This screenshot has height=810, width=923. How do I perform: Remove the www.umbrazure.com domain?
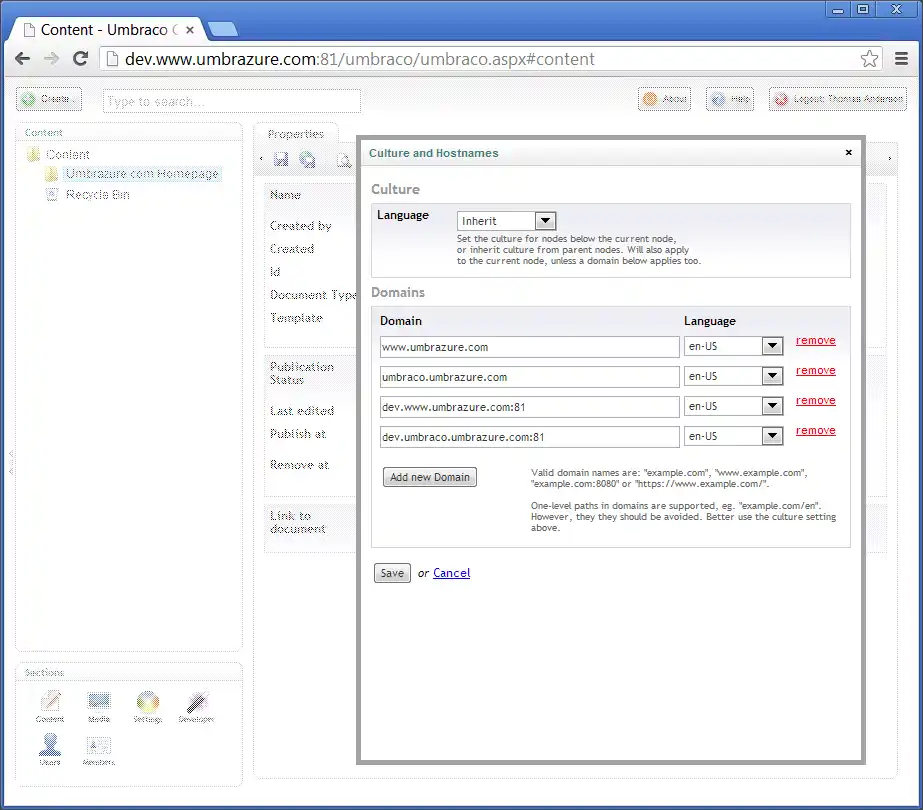coord(815,340)
